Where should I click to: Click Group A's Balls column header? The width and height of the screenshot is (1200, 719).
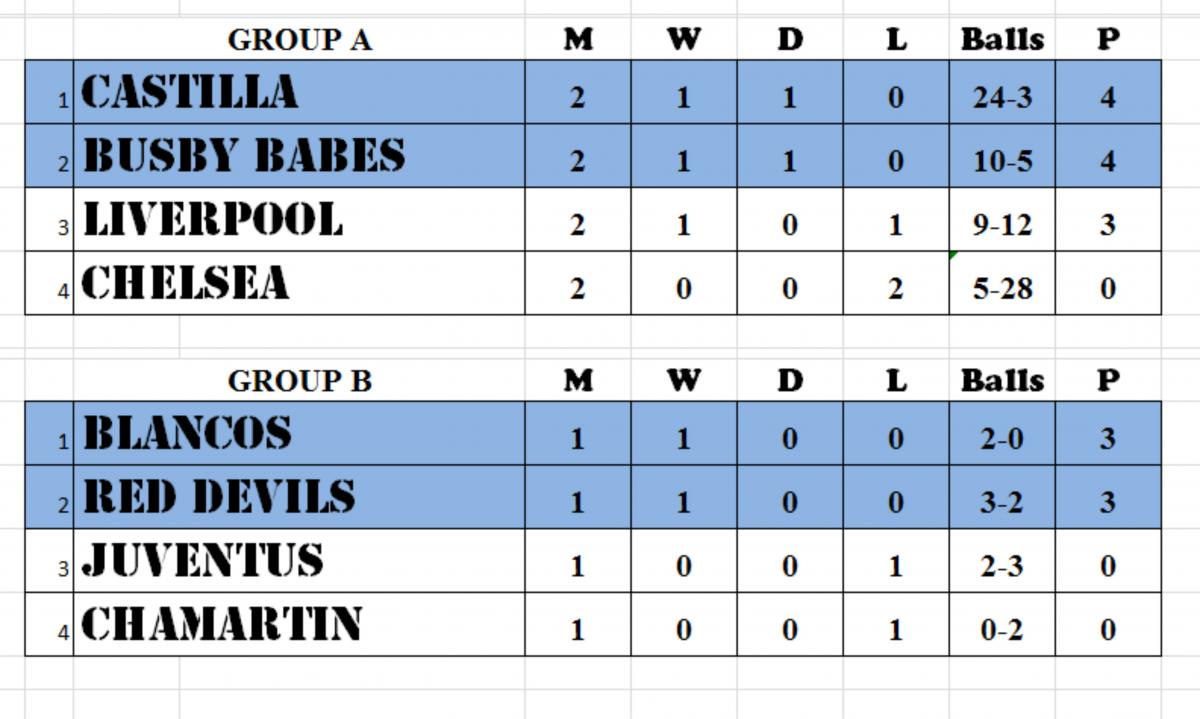1002,40
